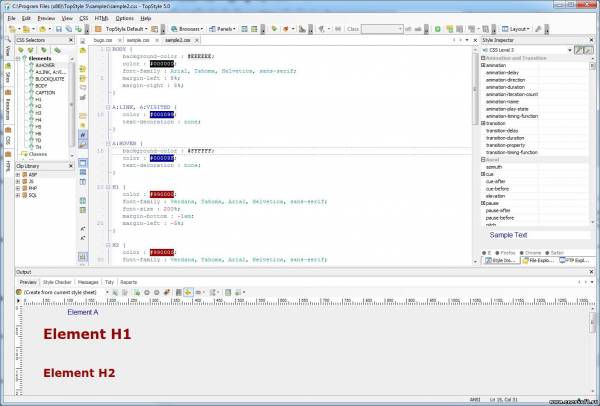Click the #990000 swatch in H1 rule

[162, 194]
